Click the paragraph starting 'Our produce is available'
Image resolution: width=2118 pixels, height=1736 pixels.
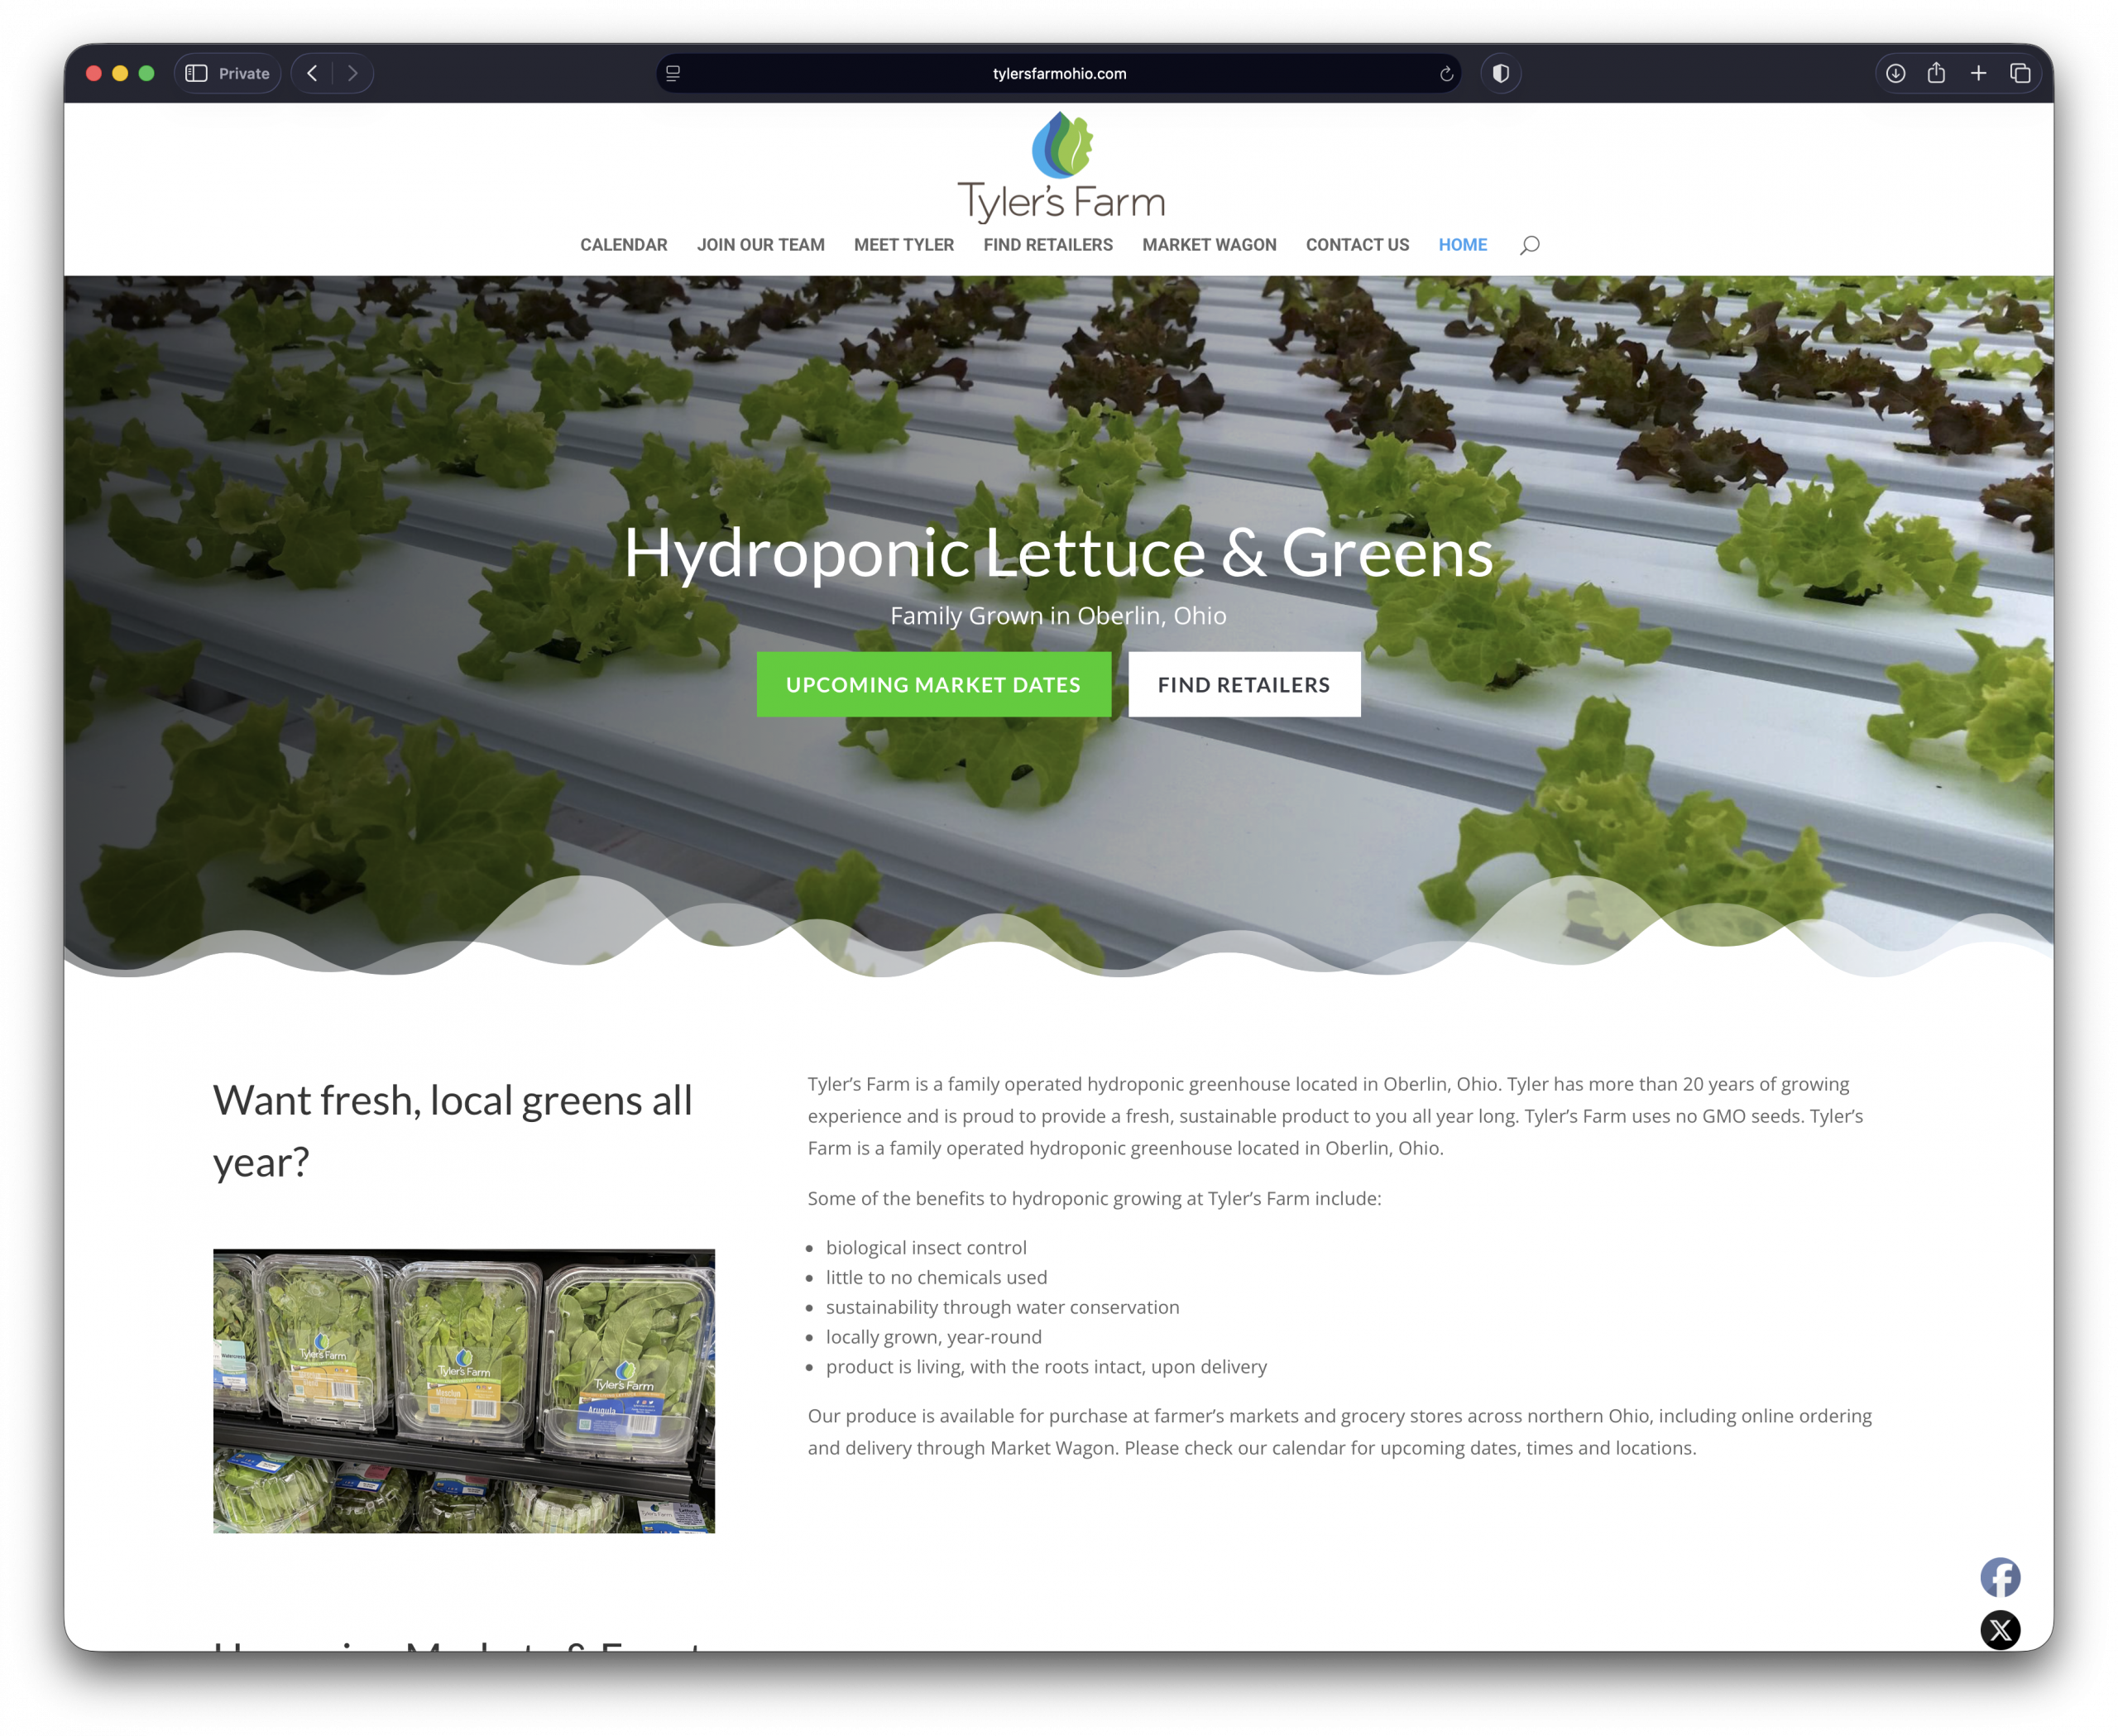(x=1340, y=1431)
